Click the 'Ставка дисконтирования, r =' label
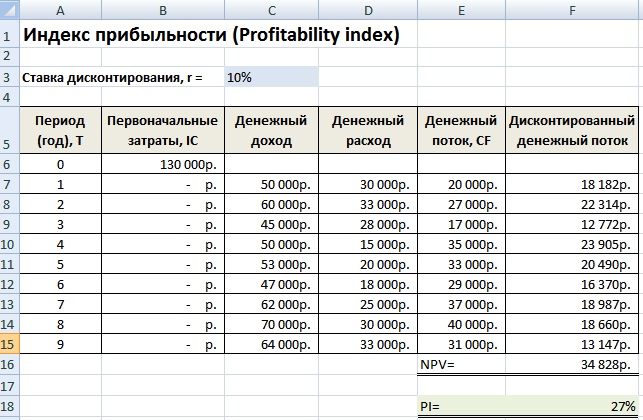643x420 pixels. point(112,77)
